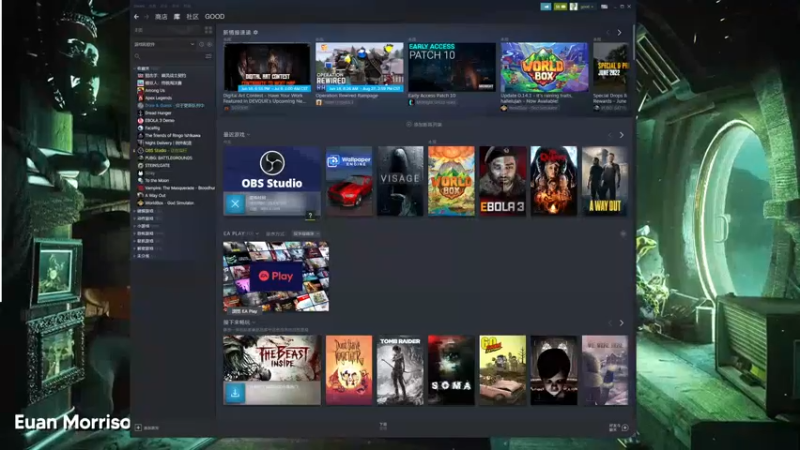Viewport: 800px width, 450px height.
Task: Open Visage game cover
Action: click(400, 181)
